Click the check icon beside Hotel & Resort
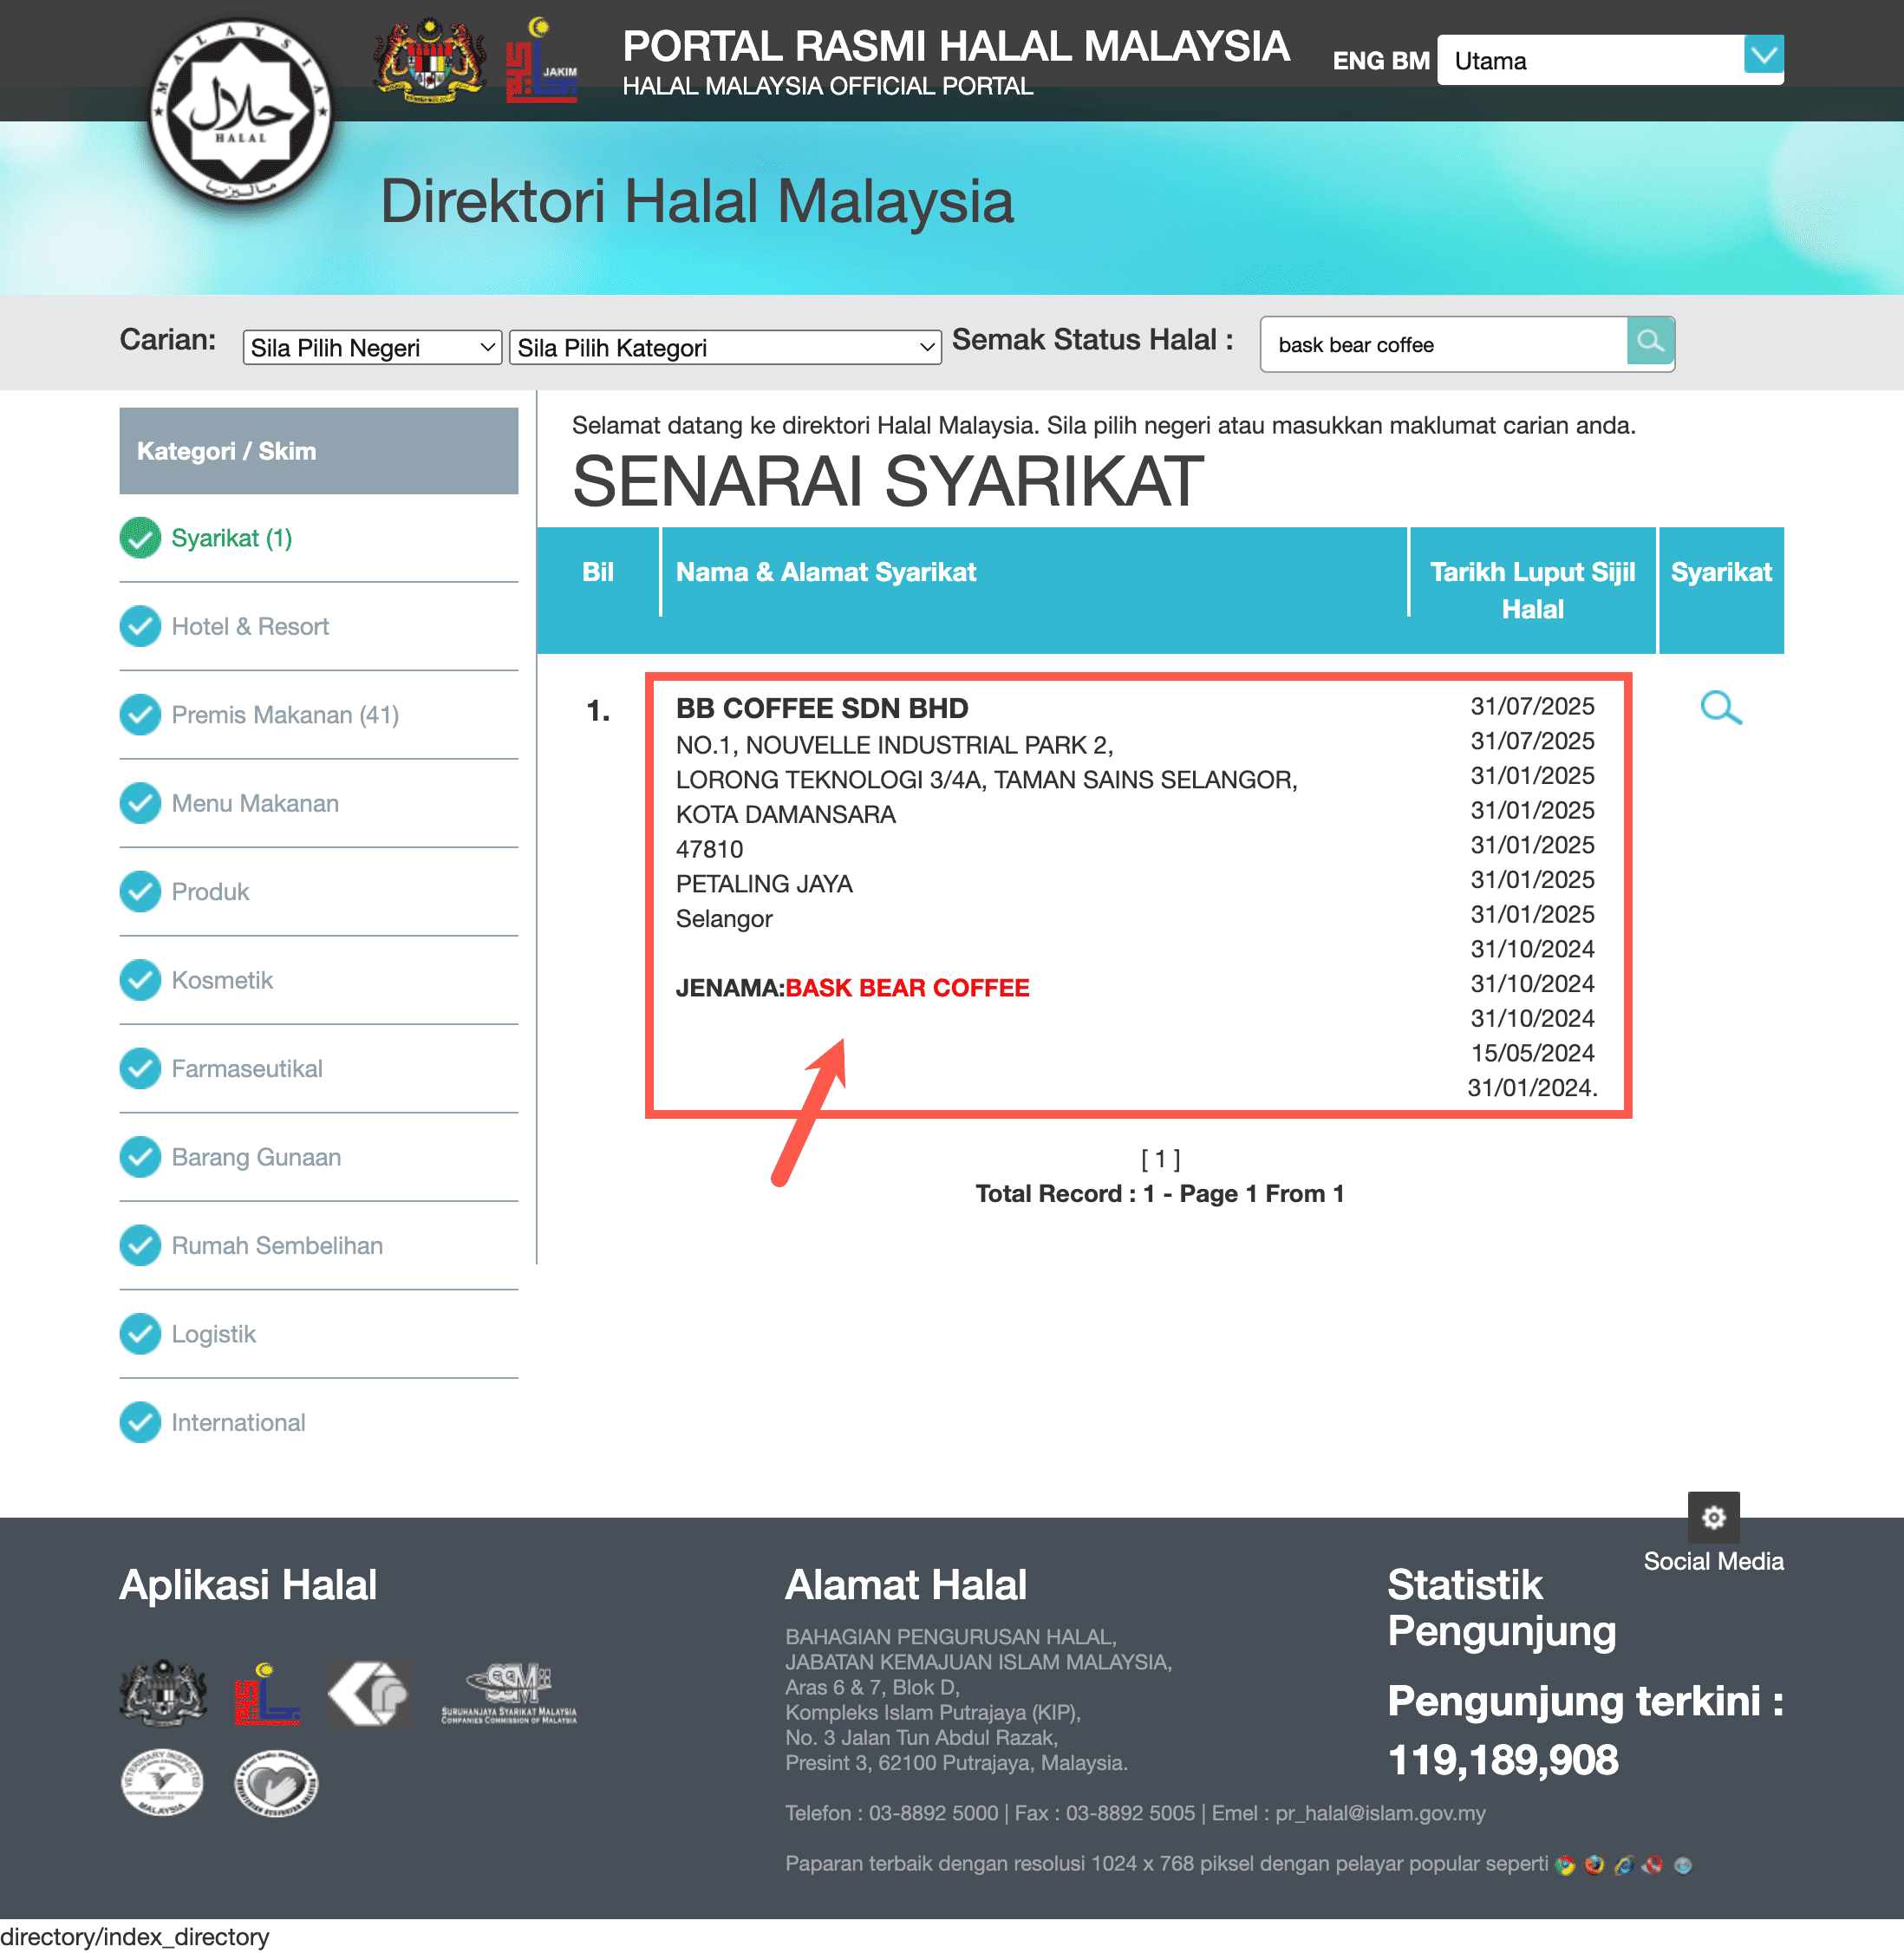Viewport: 1904px width, 1953px height. [x=140, y=626]
